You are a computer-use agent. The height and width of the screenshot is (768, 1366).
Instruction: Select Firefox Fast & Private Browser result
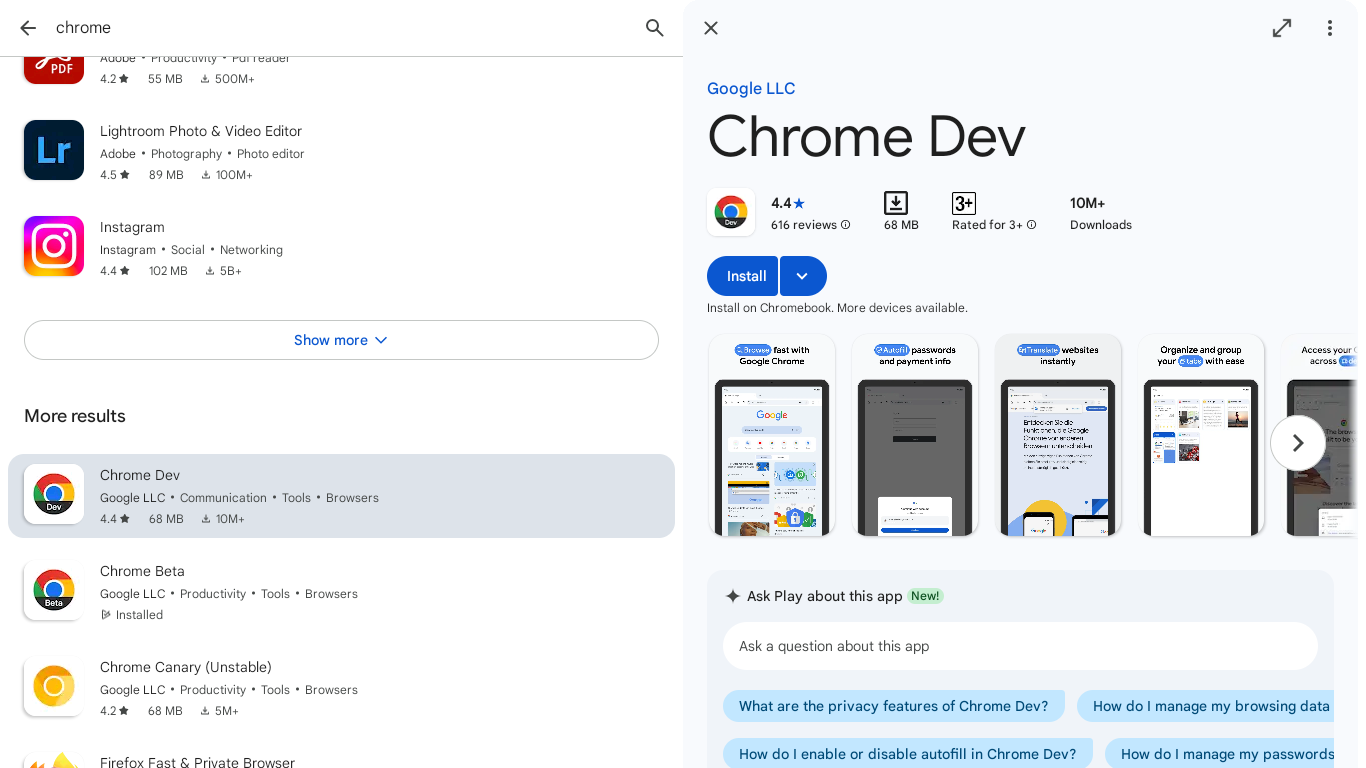coord(197,762)
